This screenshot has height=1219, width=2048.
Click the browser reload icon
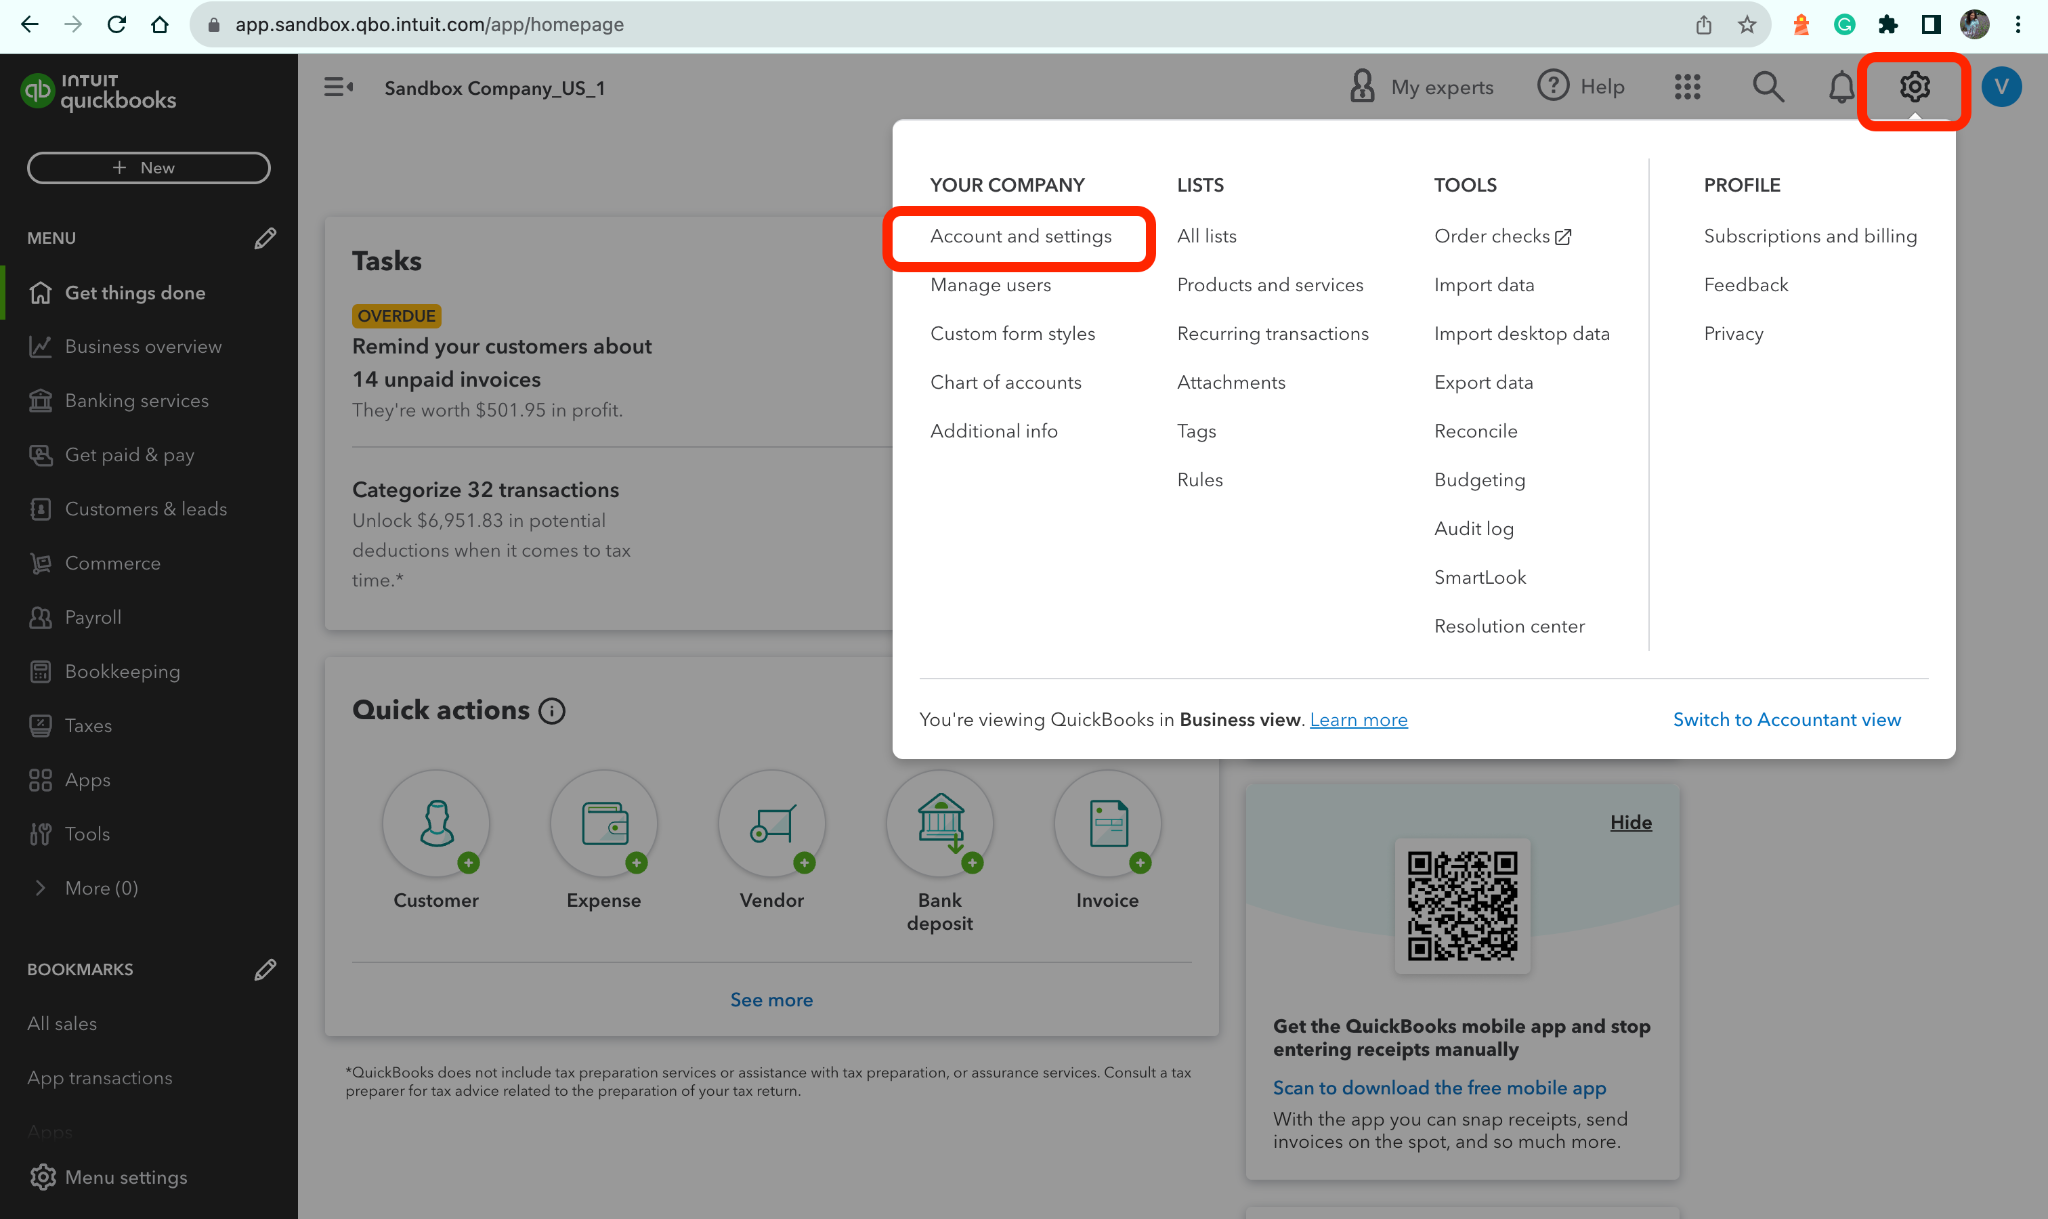(x=117, y=24)
